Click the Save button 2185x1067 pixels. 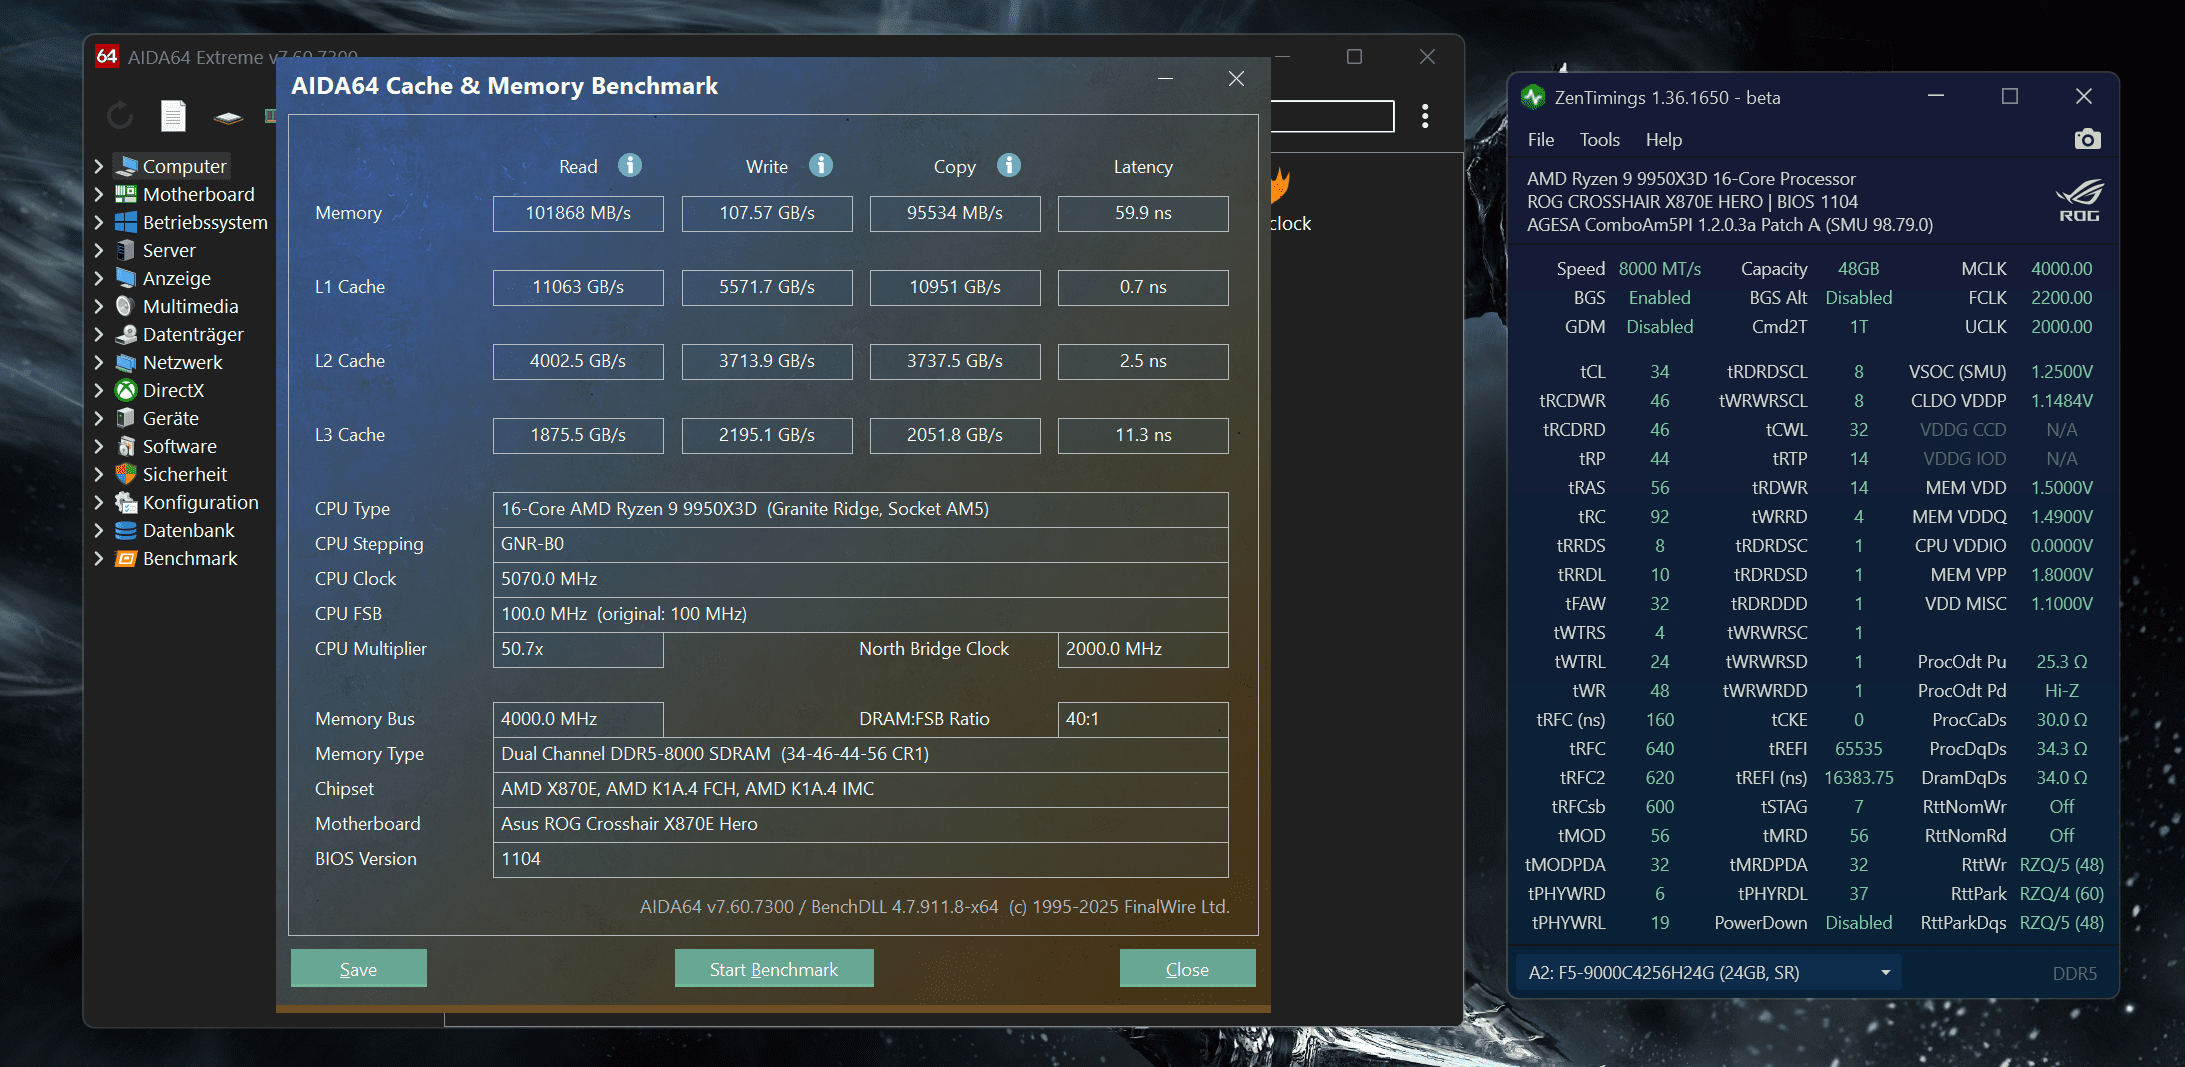click(359, 968)
